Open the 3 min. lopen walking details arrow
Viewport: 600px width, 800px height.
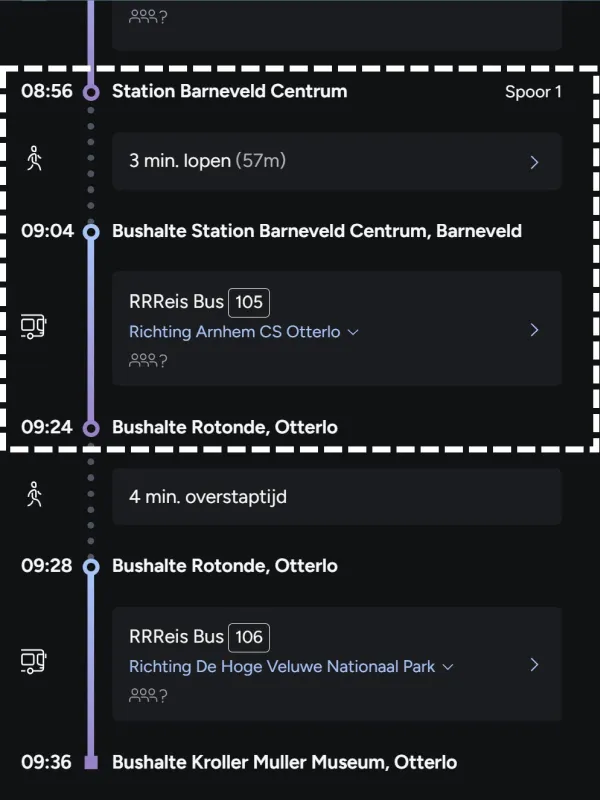coord(534,162)
